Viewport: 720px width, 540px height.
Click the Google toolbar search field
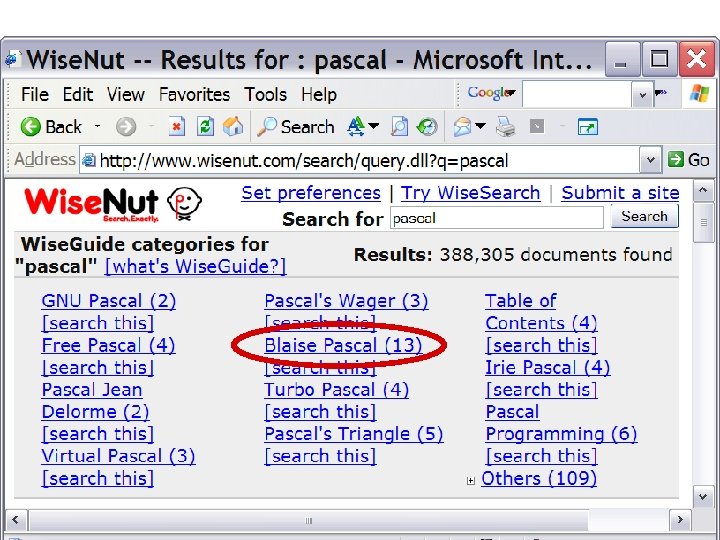tap(577, 95)
